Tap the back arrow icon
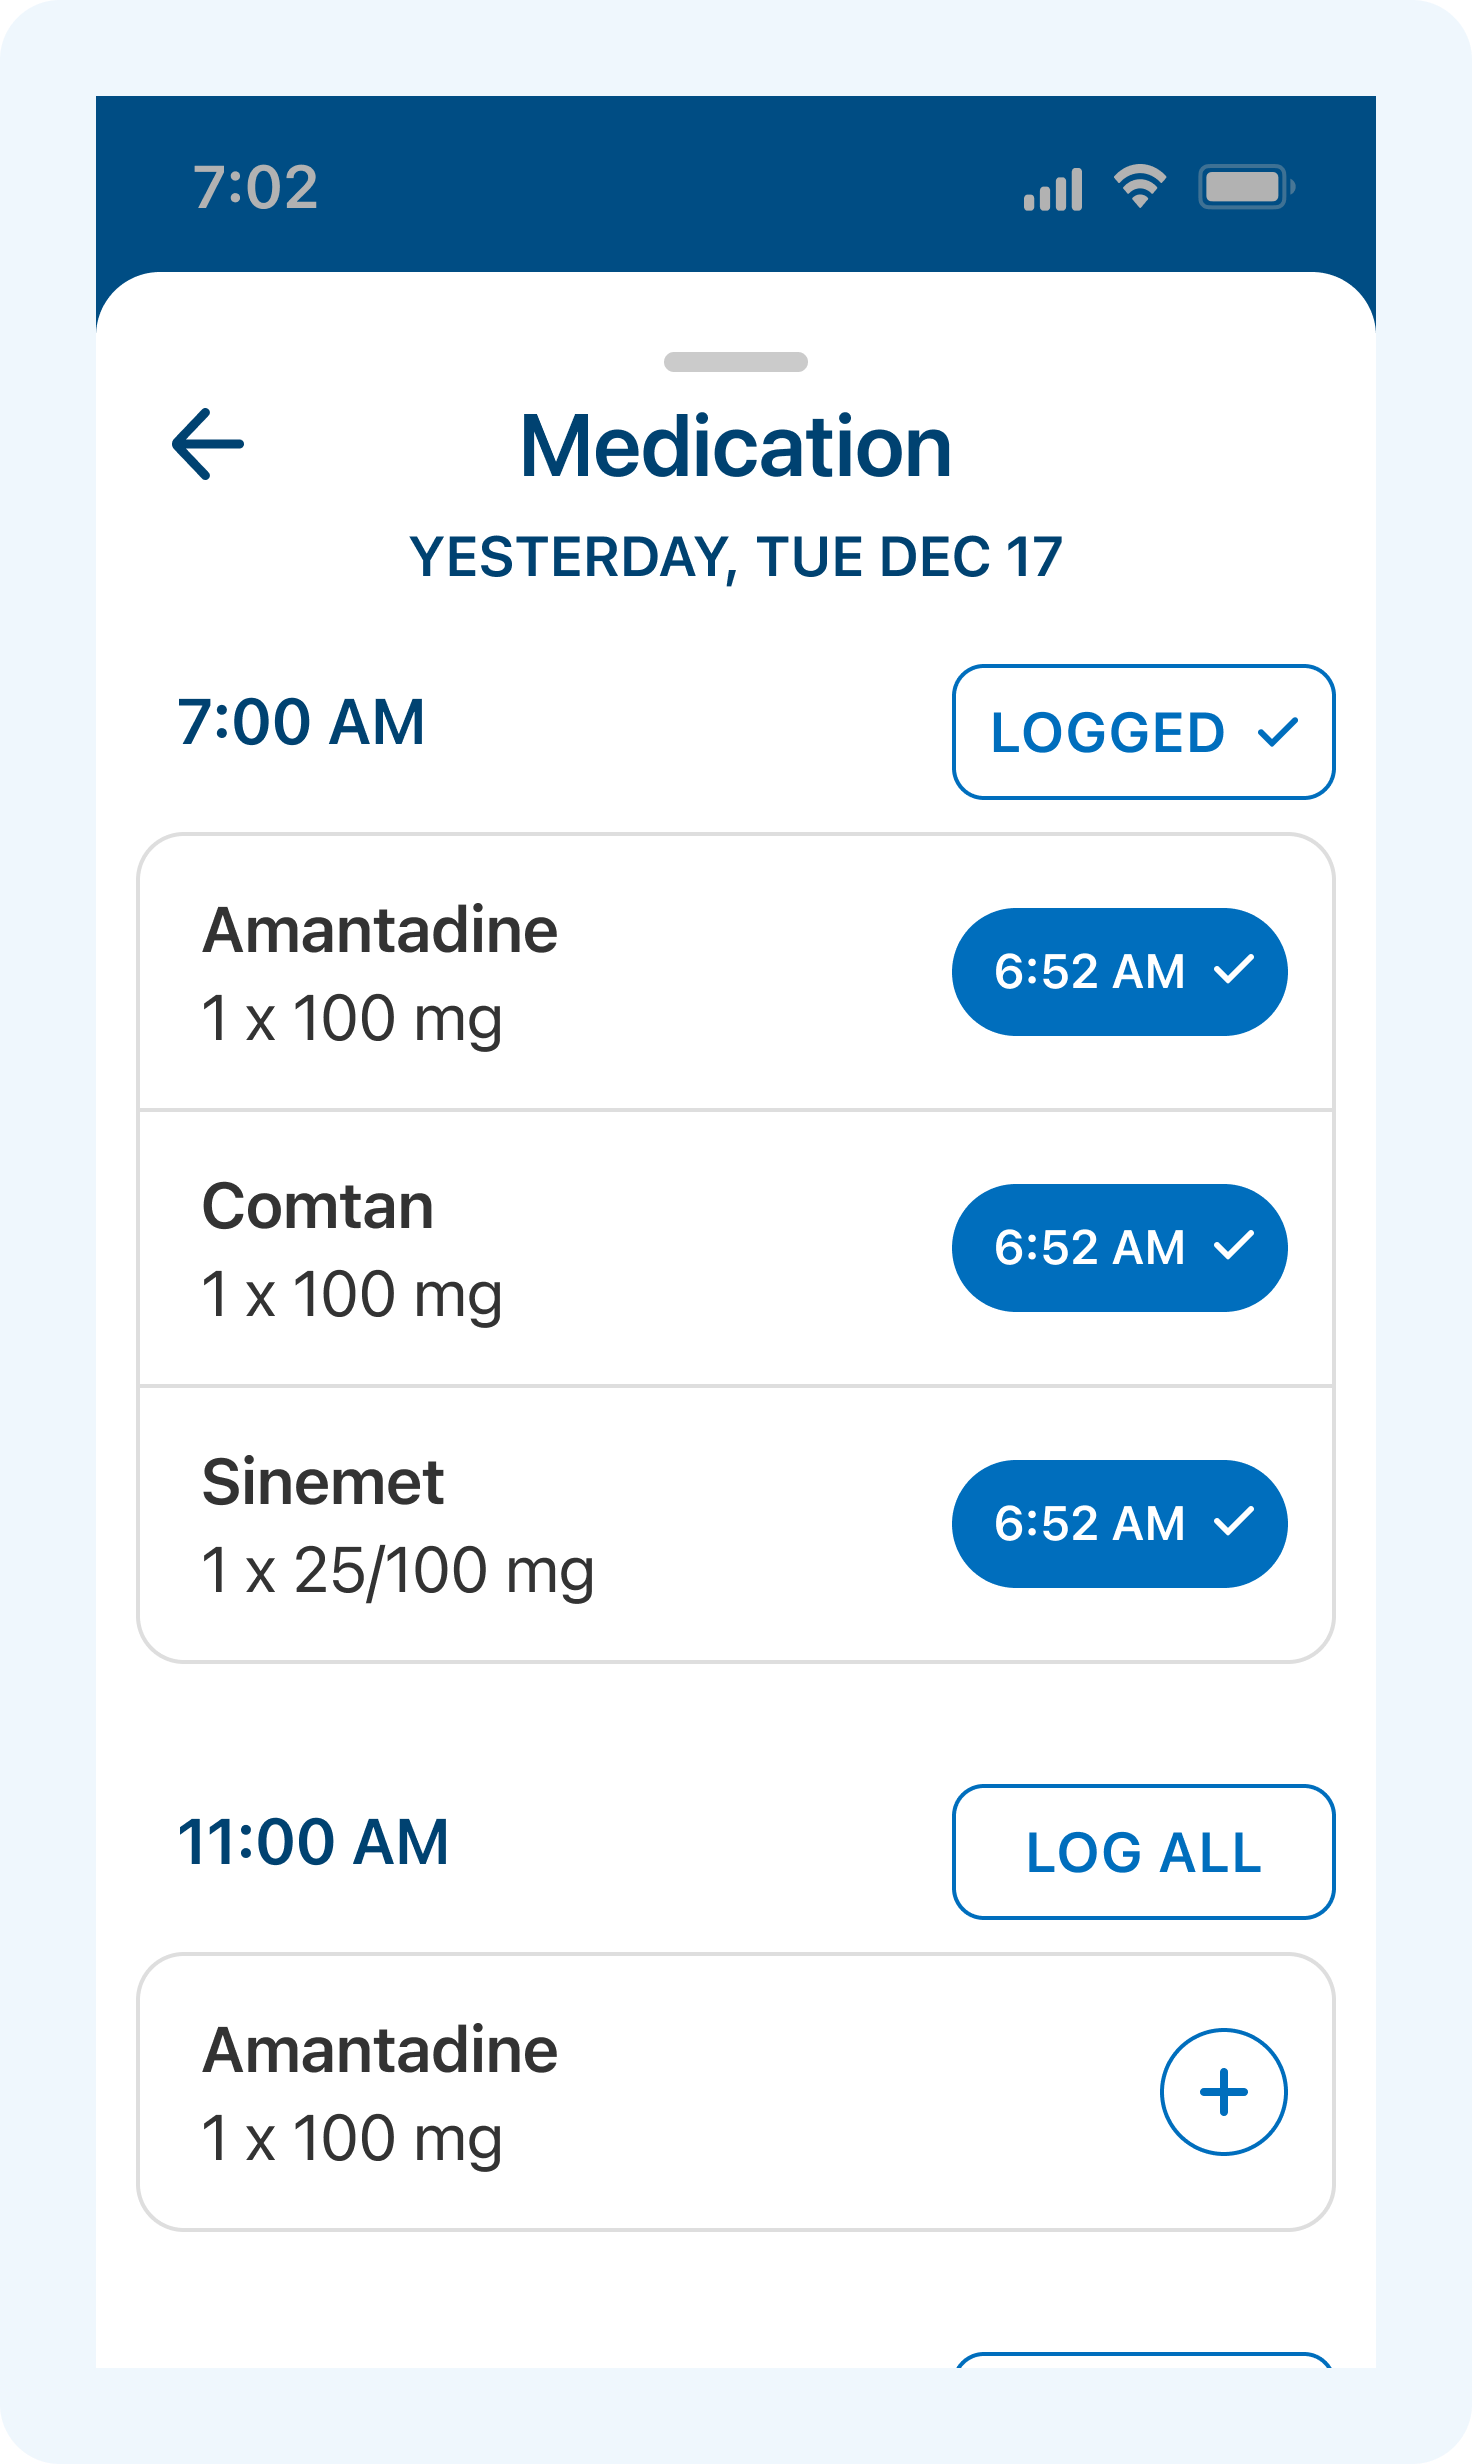 (x=208, y=444)
